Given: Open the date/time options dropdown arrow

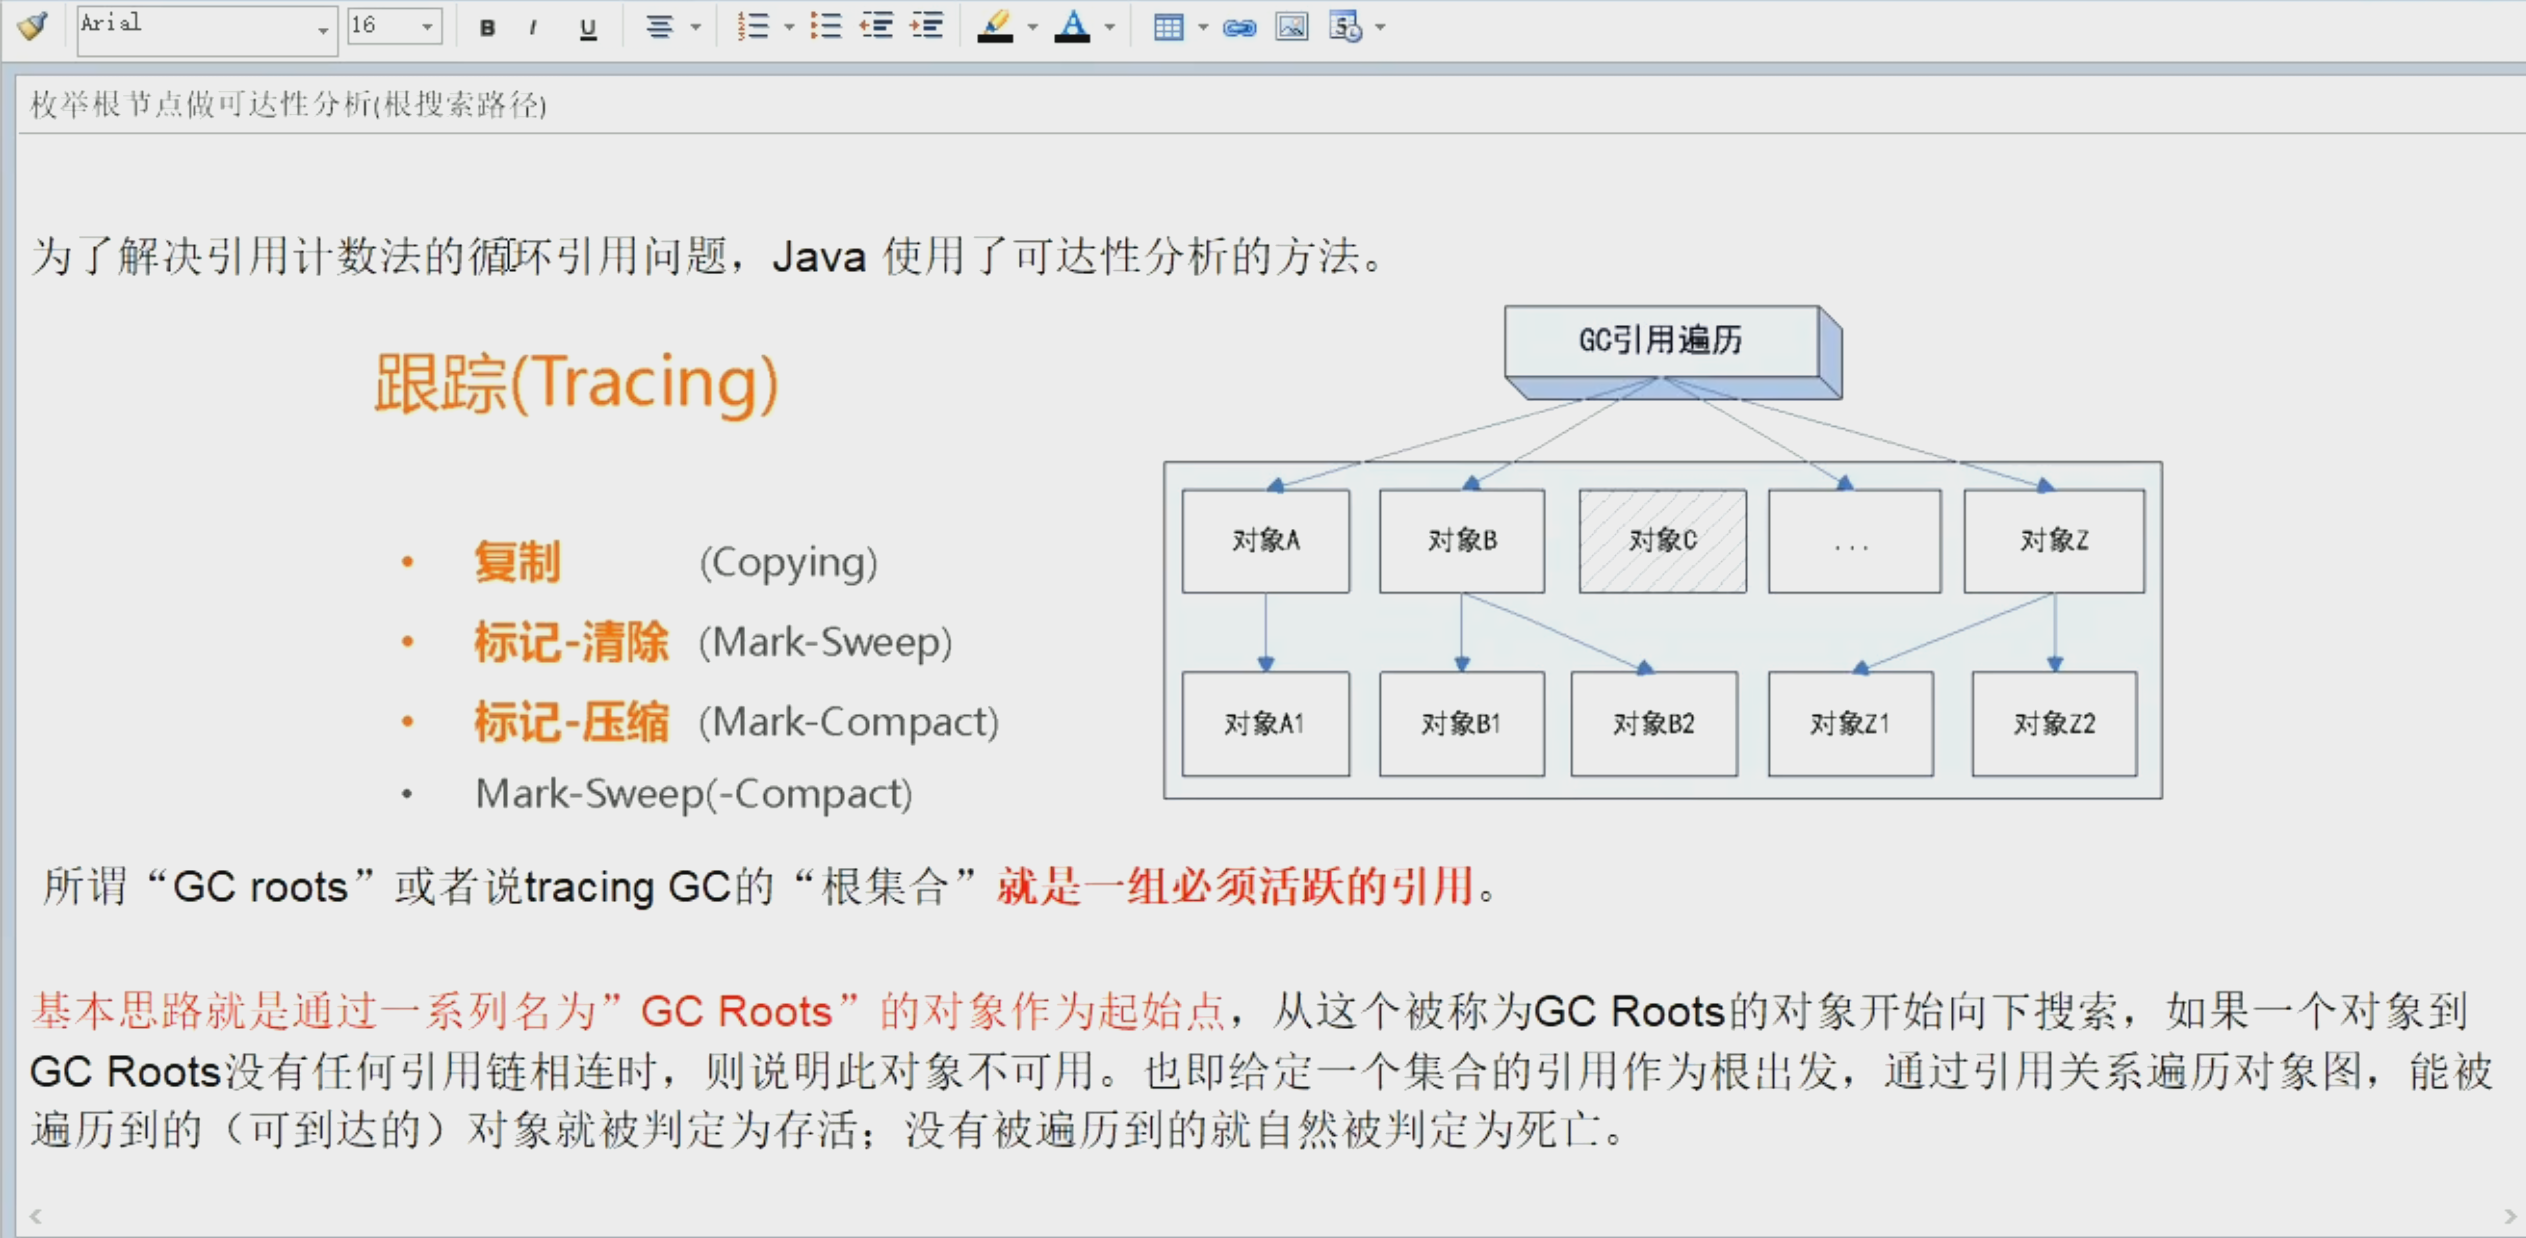Looking at the screenshot, I should 1381,27.
